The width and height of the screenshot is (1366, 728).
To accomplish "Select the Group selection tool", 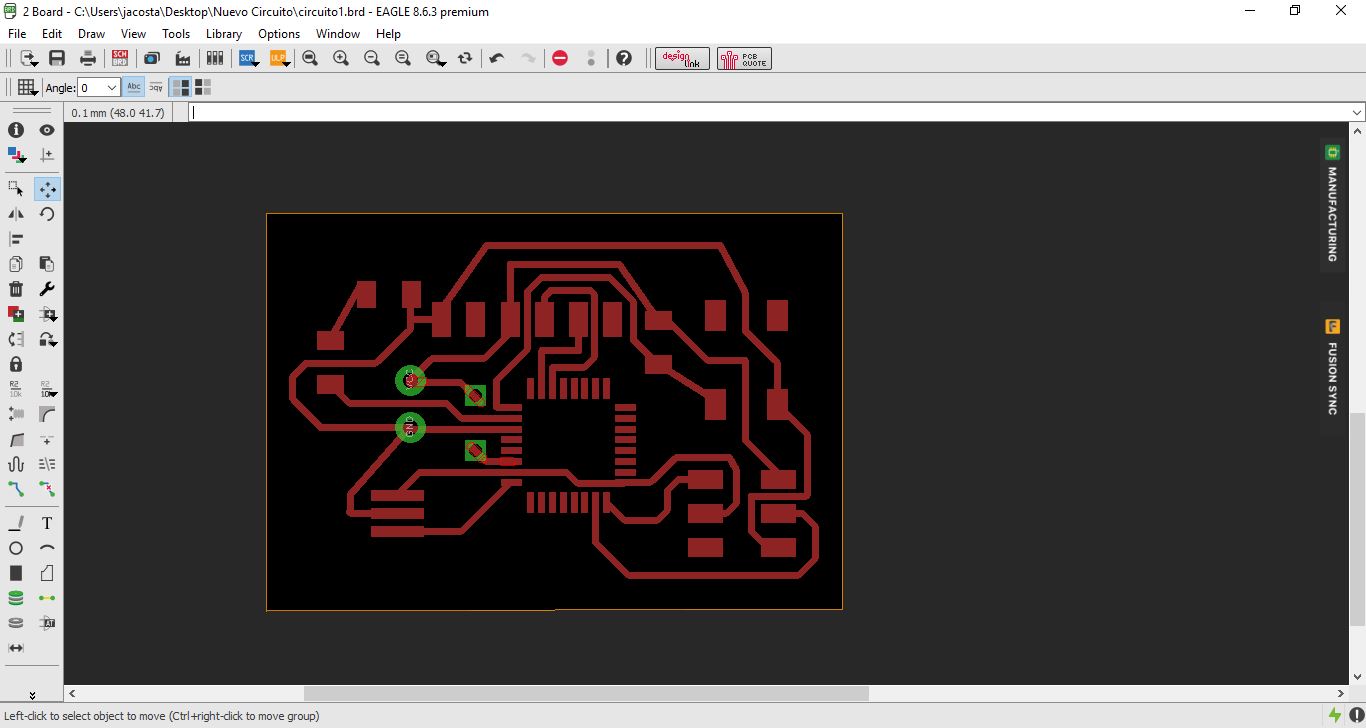I will [x=16, y=189].
